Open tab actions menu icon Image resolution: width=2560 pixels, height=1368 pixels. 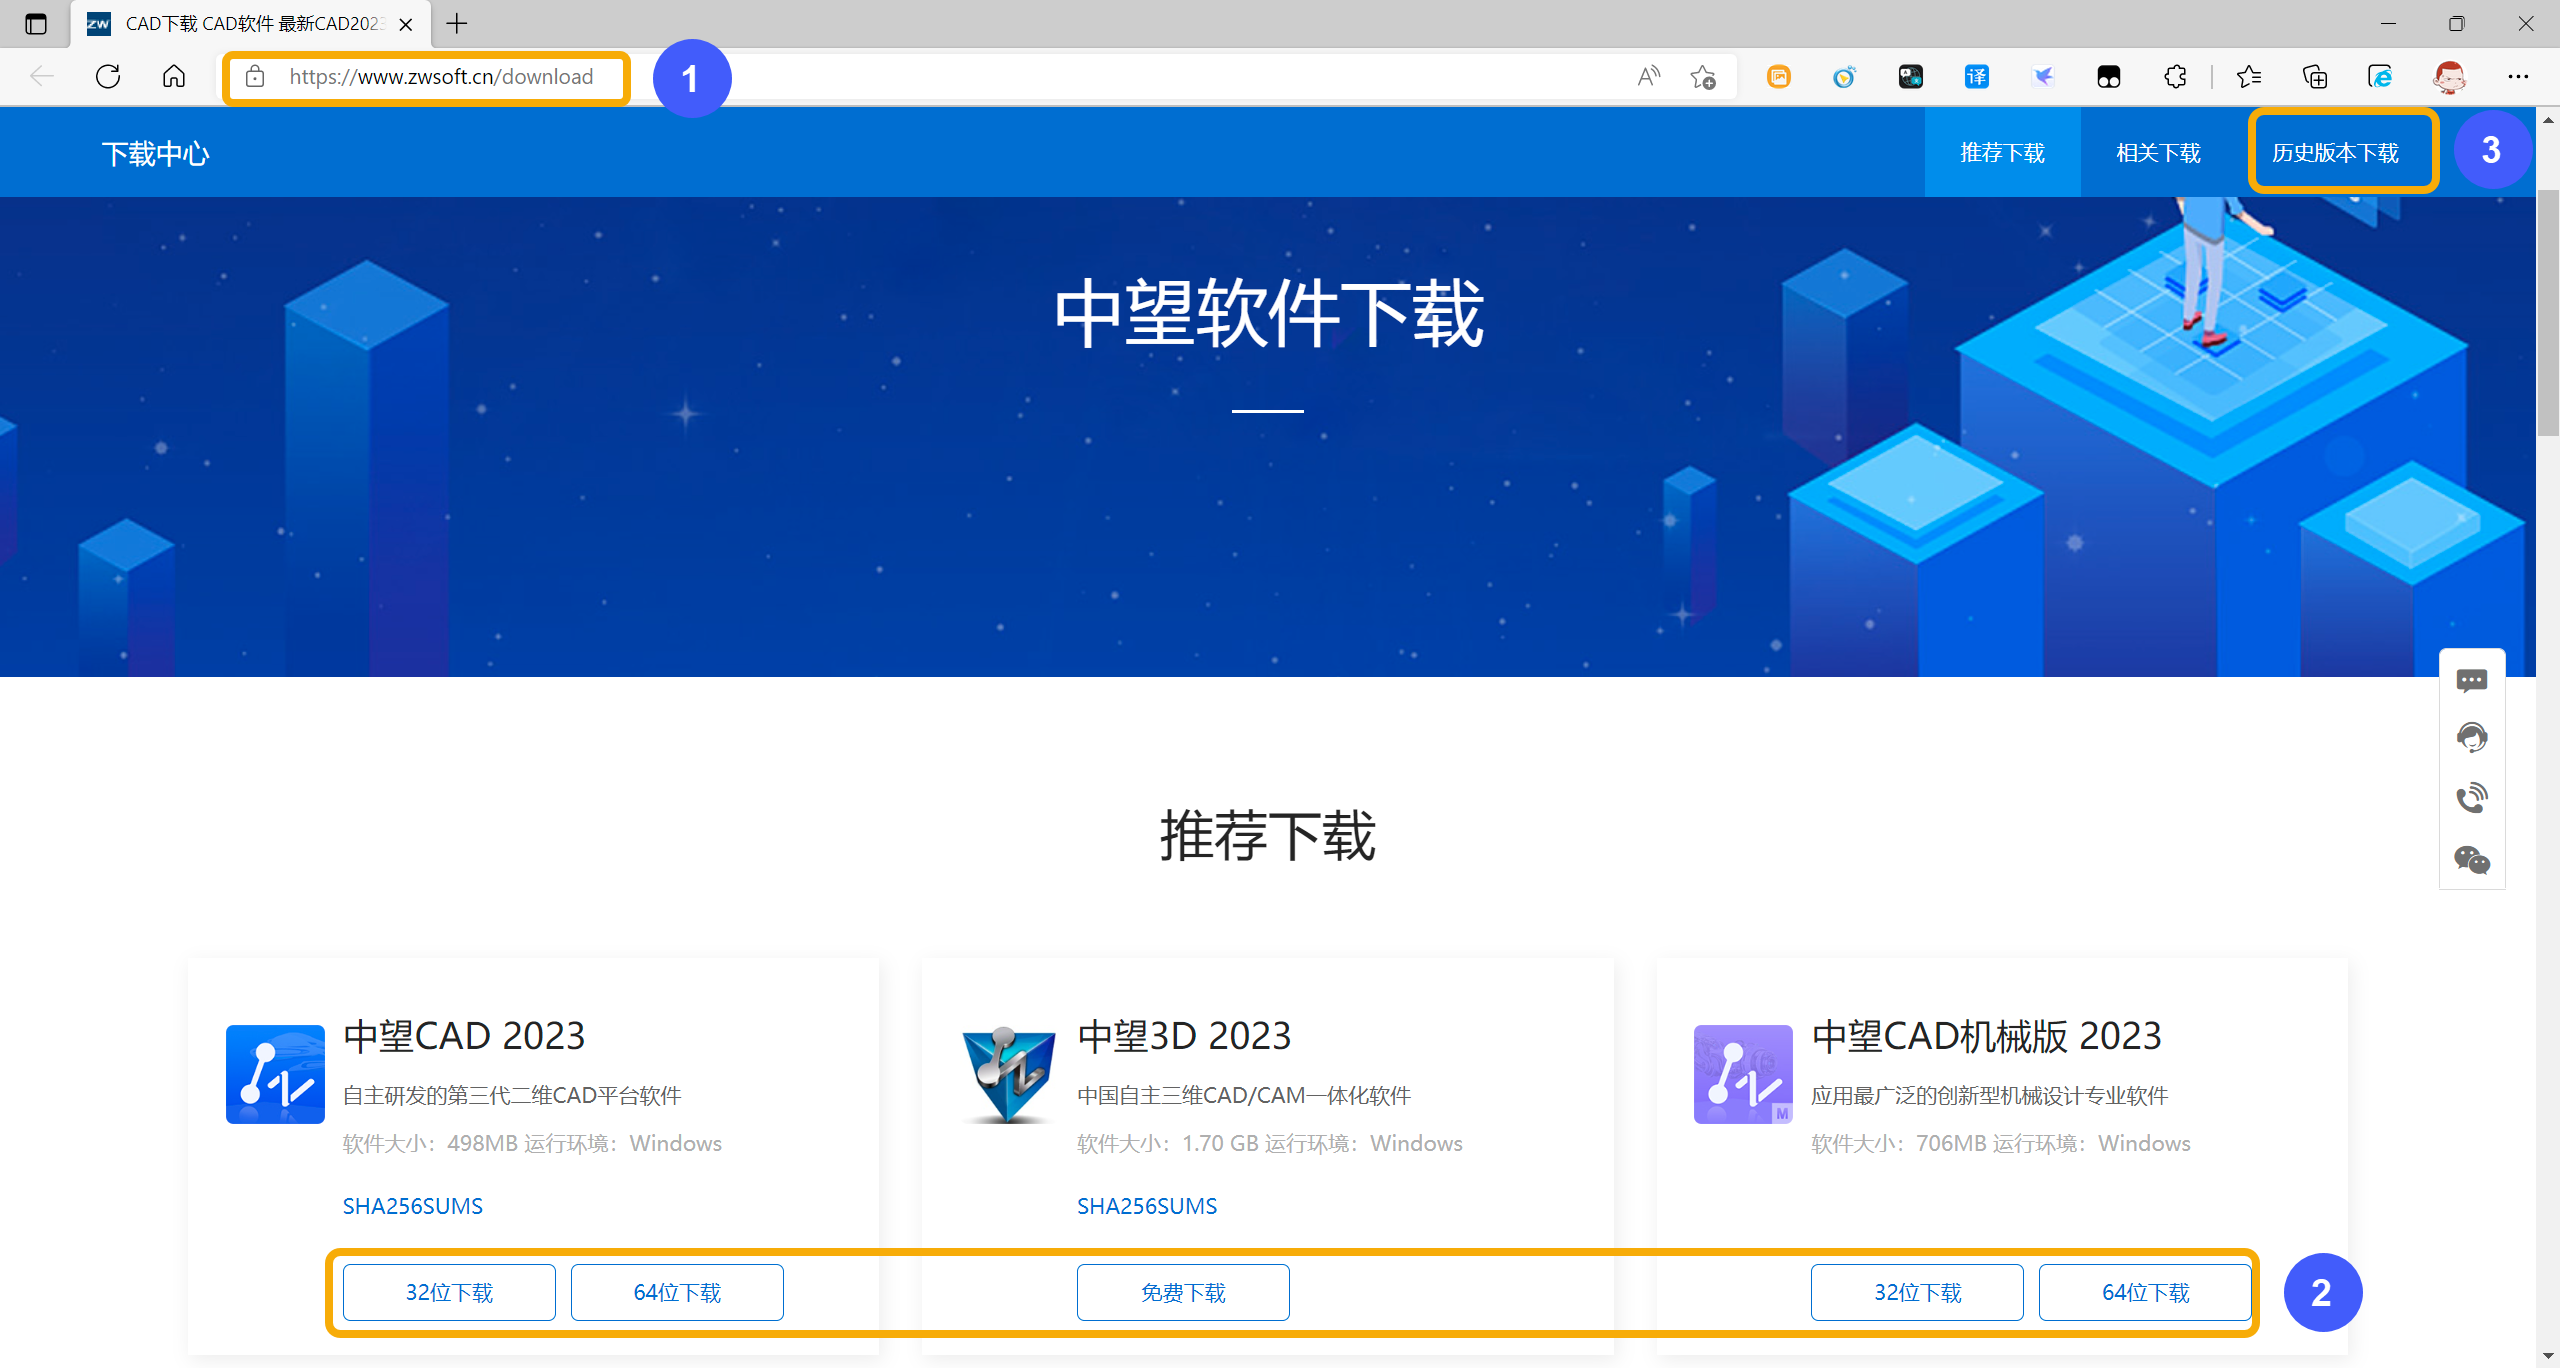36,24
